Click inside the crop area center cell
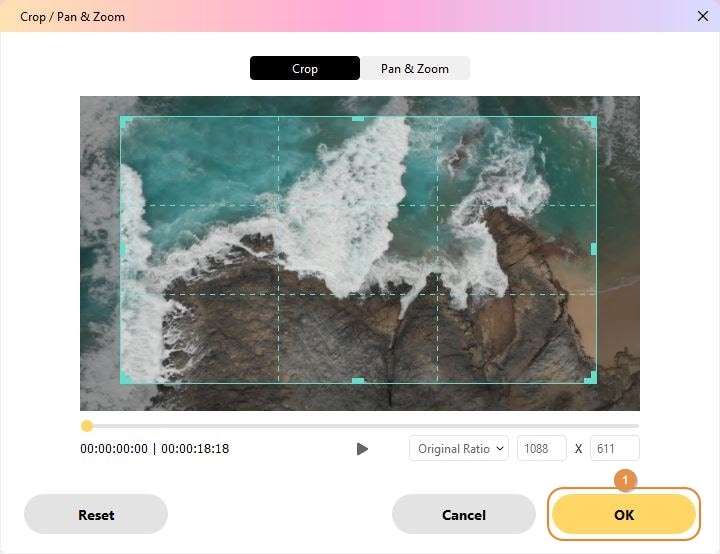 click(x=358, y=249)
